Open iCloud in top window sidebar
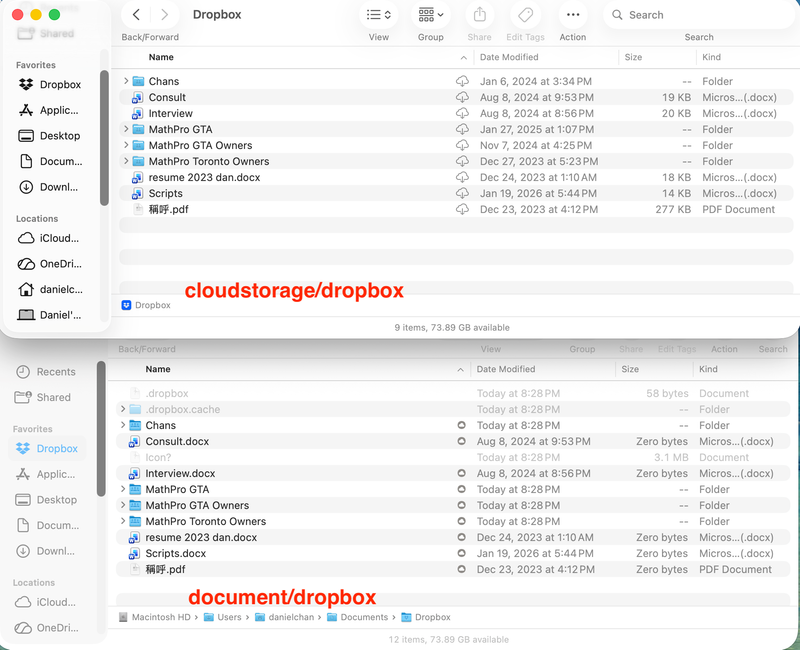 coord(49,238)
